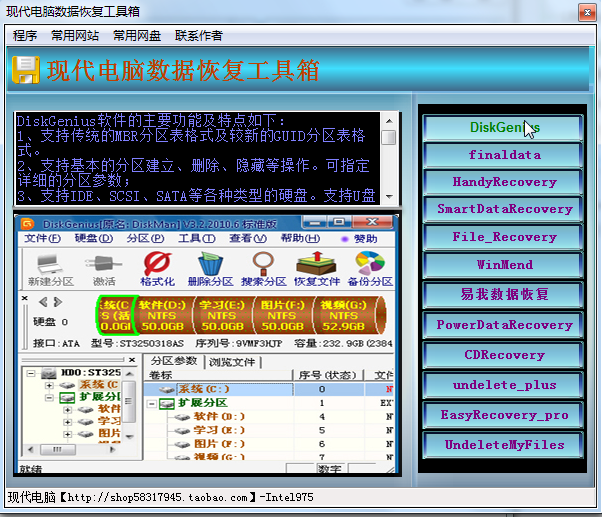Click the 格式化 icon in DiskGenius preview

click(x=157, y=269)
